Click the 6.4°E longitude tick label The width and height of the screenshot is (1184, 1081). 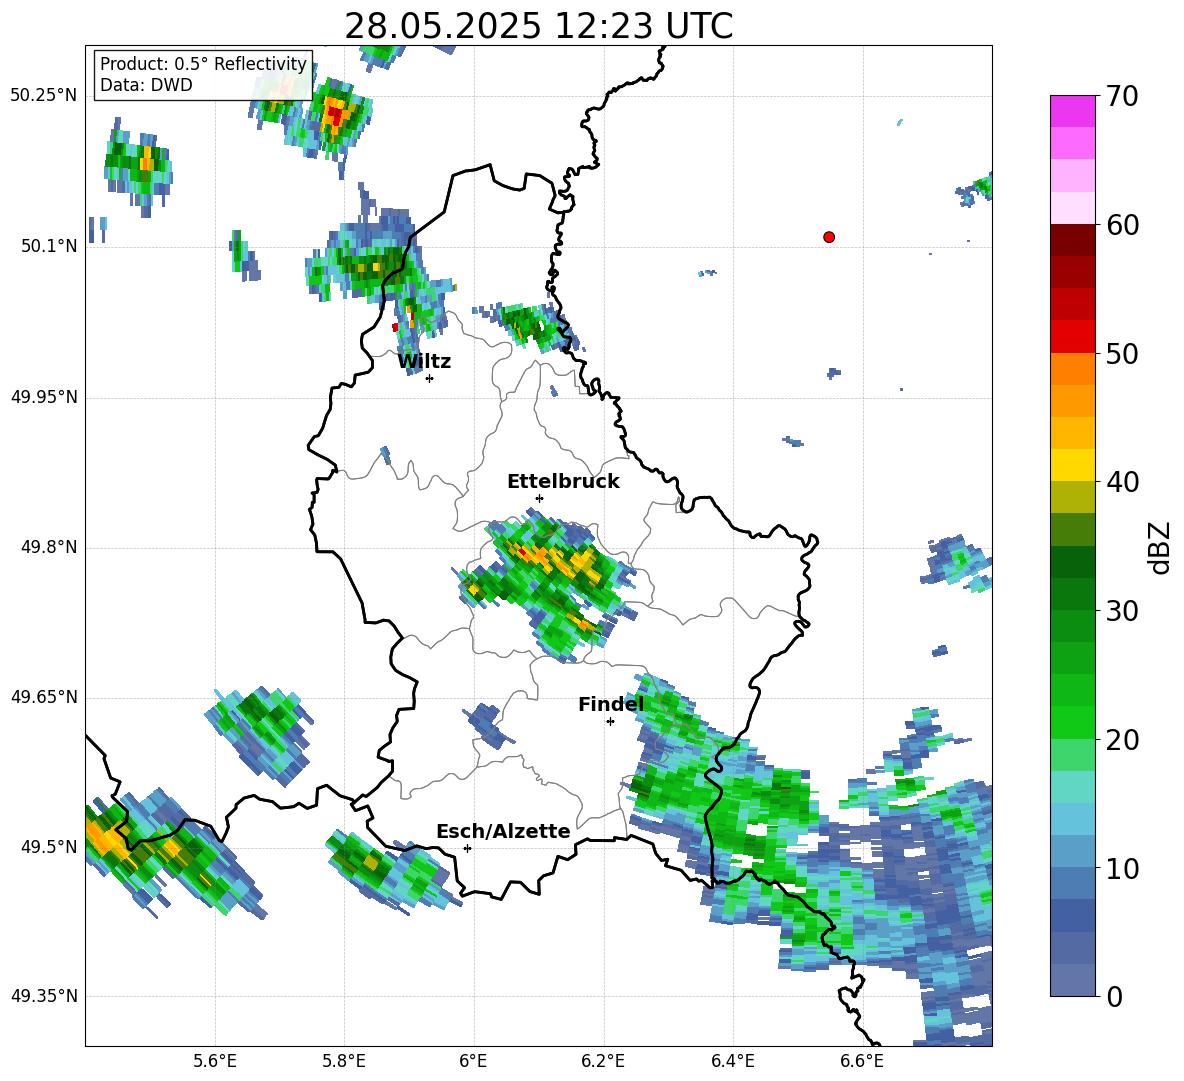(732, 1061)
